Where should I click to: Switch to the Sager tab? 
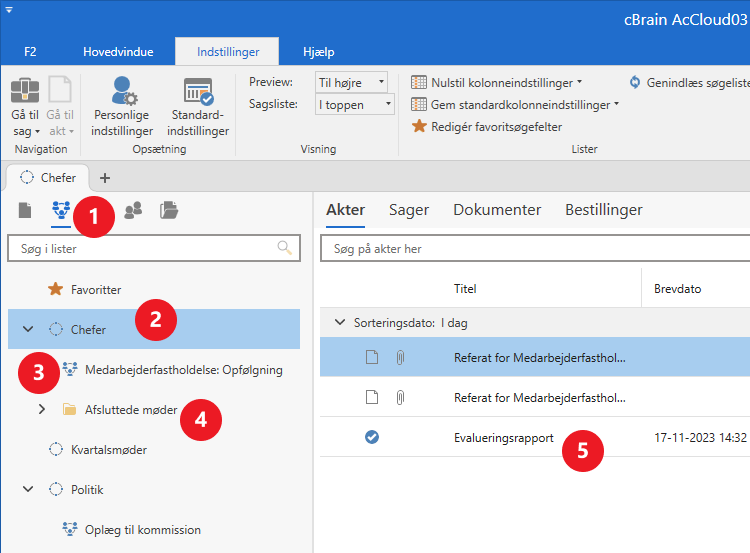[x=409, y=210]
